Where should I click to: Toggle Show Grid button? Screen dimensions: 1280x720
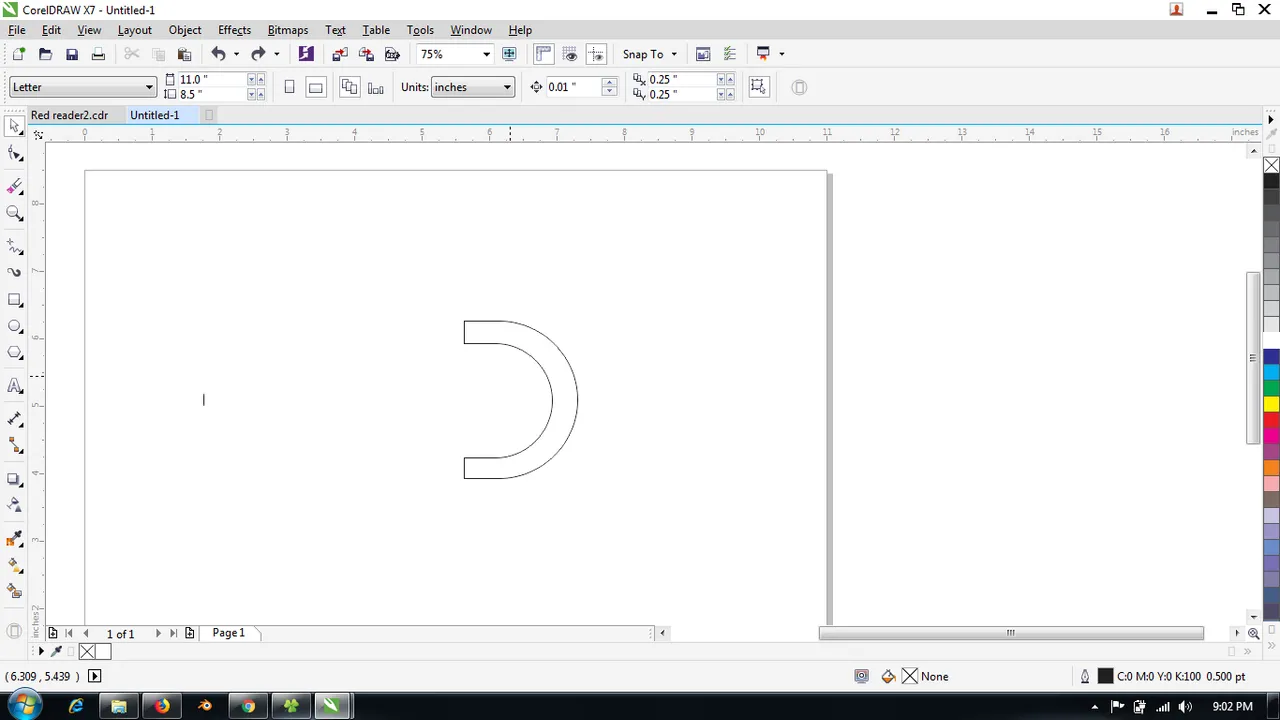pyautogui.click(x=570, y=54)
